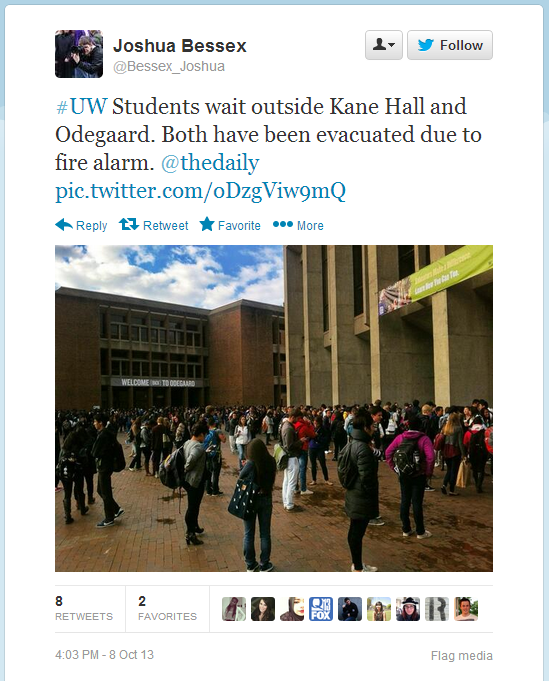Enlarge the Kane Hall crowd photo
This screenshot has width=549, height=681.
[x=274, y=408]
